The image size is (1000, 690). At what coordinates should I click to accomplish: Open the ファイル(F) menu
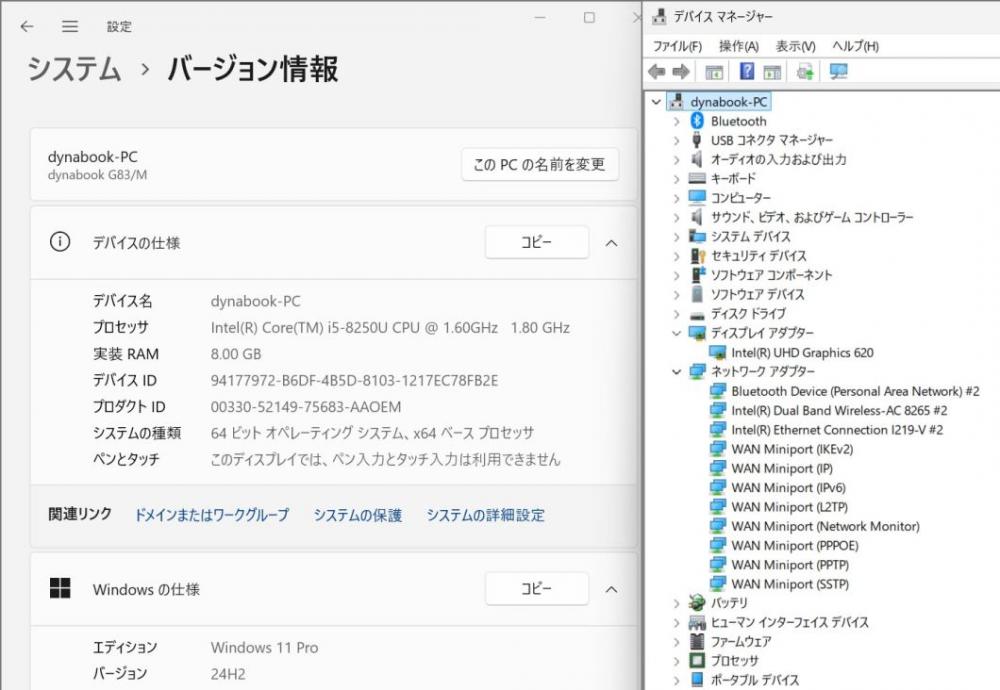click(677, 46)
